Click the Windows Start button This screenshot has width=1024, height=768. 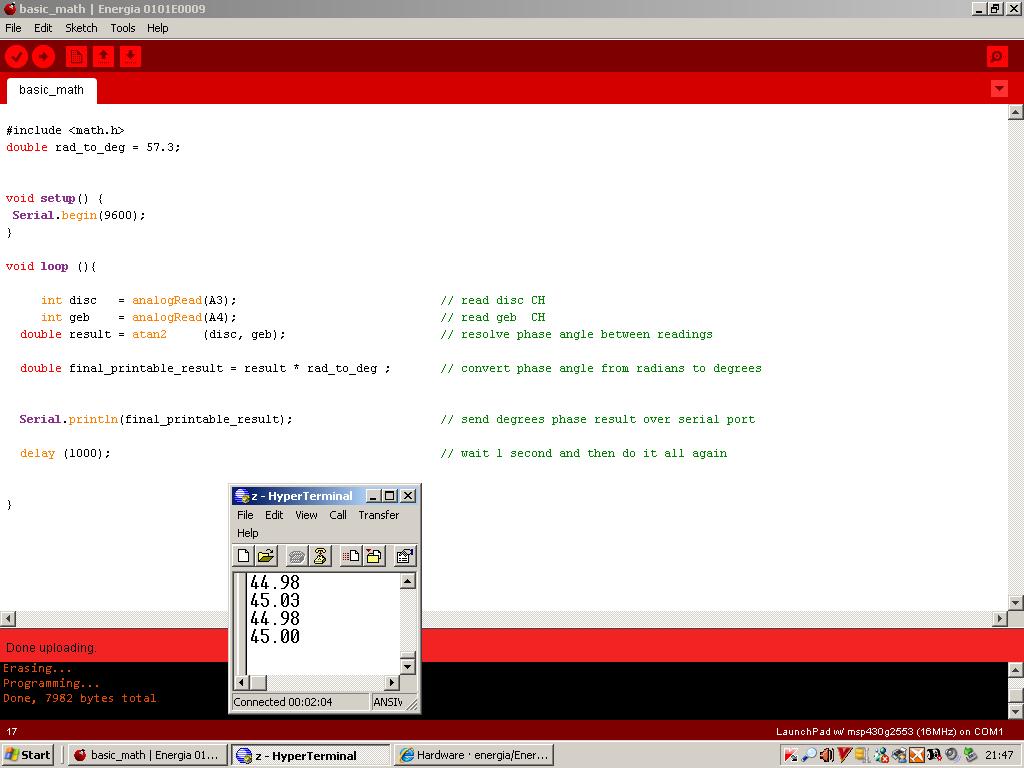pyautogui.click(x=28, y=755)
